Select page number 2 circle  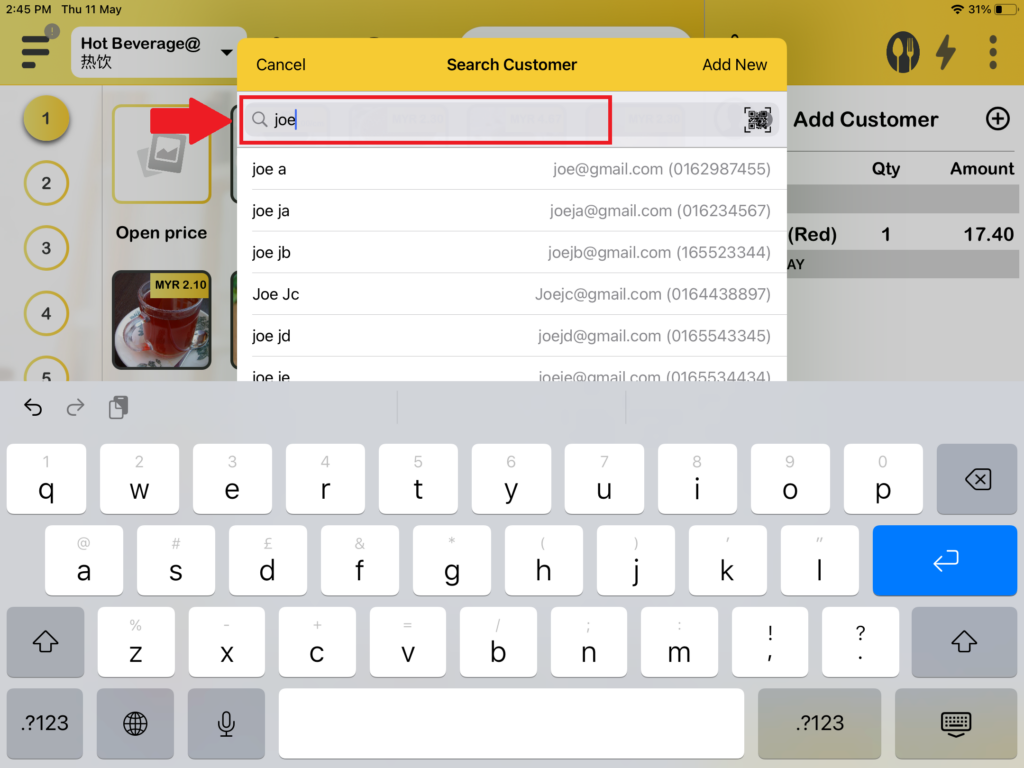(46, 183)
